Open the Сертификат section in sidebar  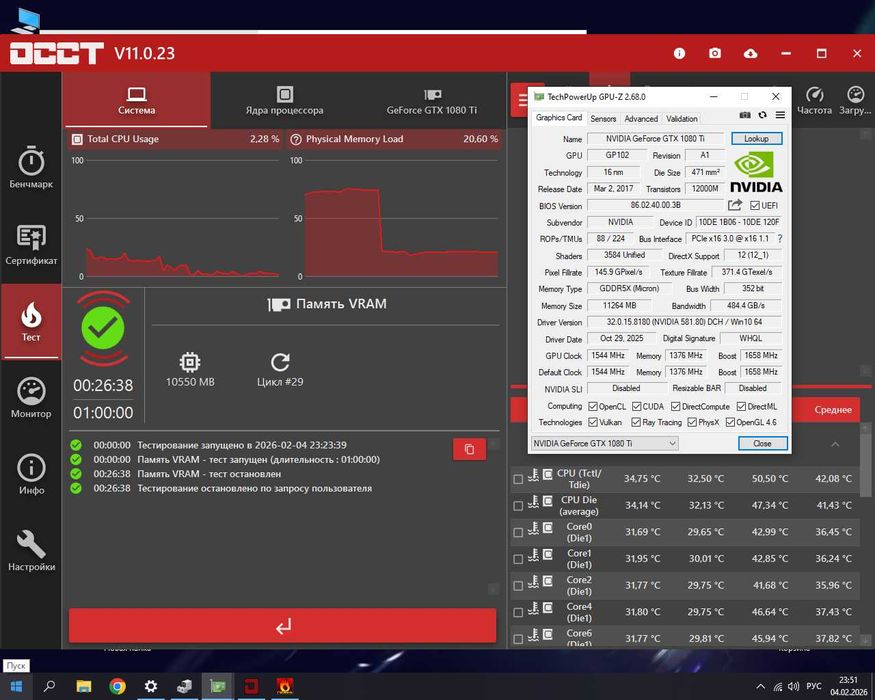[x=31, y=244]
